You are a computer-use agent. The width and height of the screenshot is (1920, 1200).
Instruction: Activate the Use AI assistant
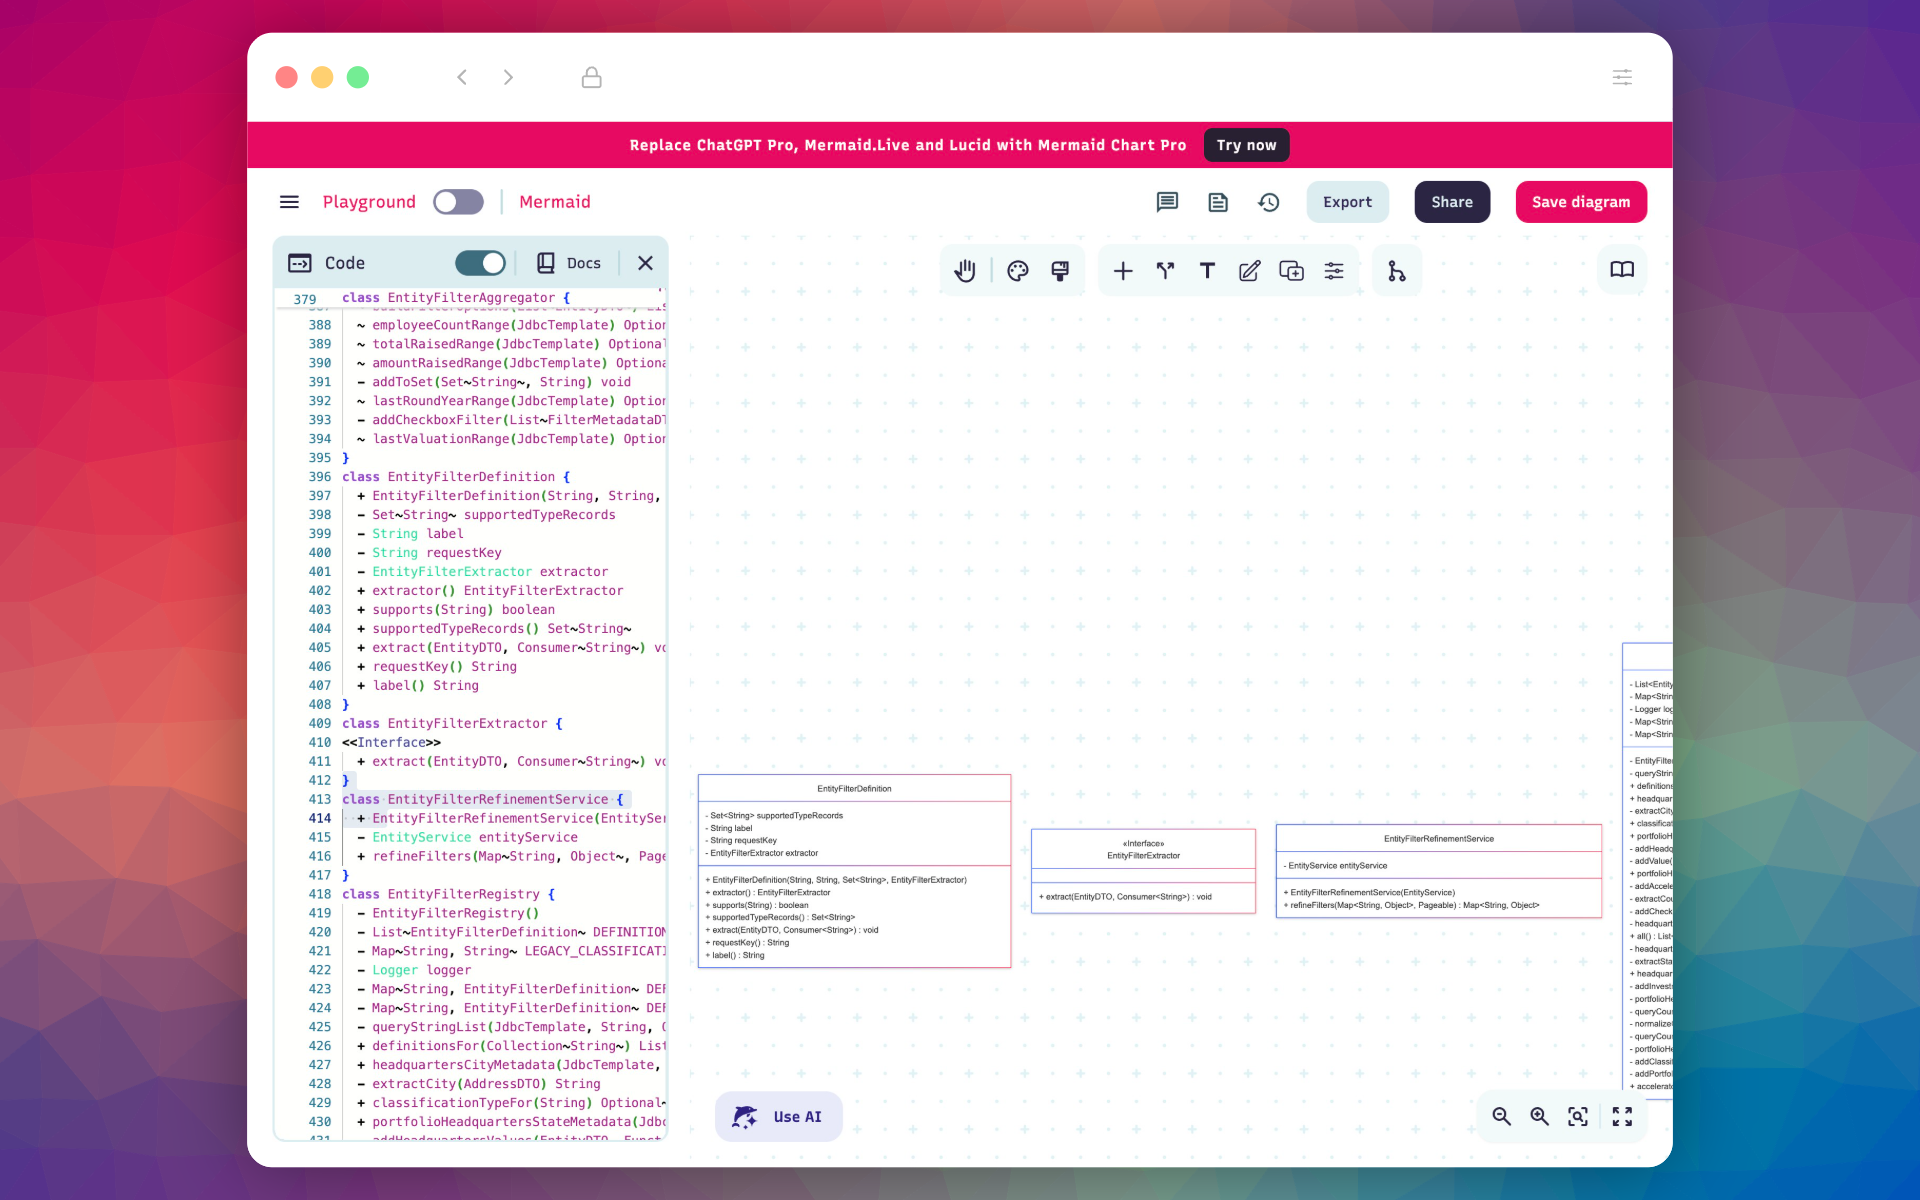click(778, 1116)
